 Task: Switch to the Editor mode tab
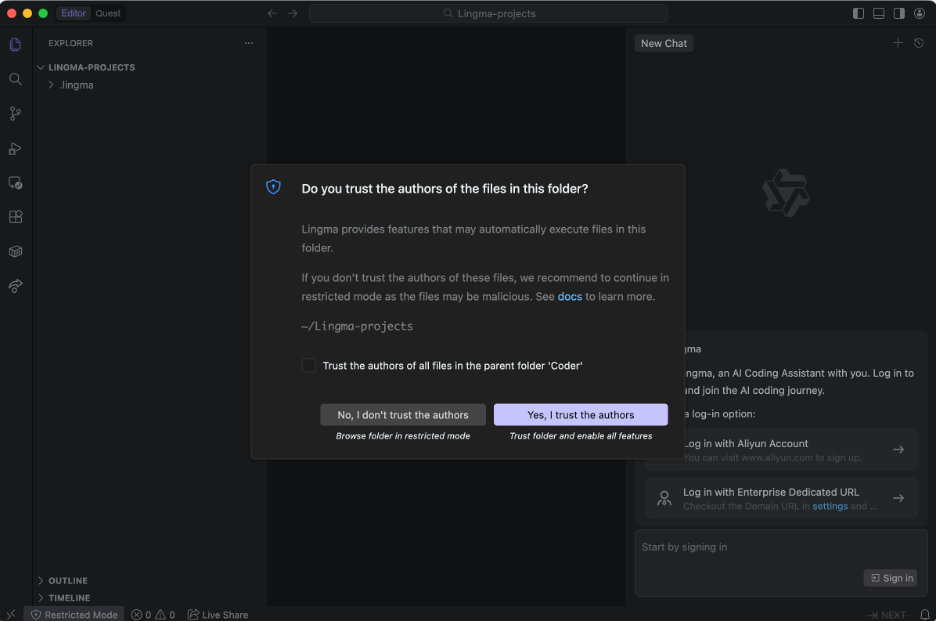click(x=73, y=13)
